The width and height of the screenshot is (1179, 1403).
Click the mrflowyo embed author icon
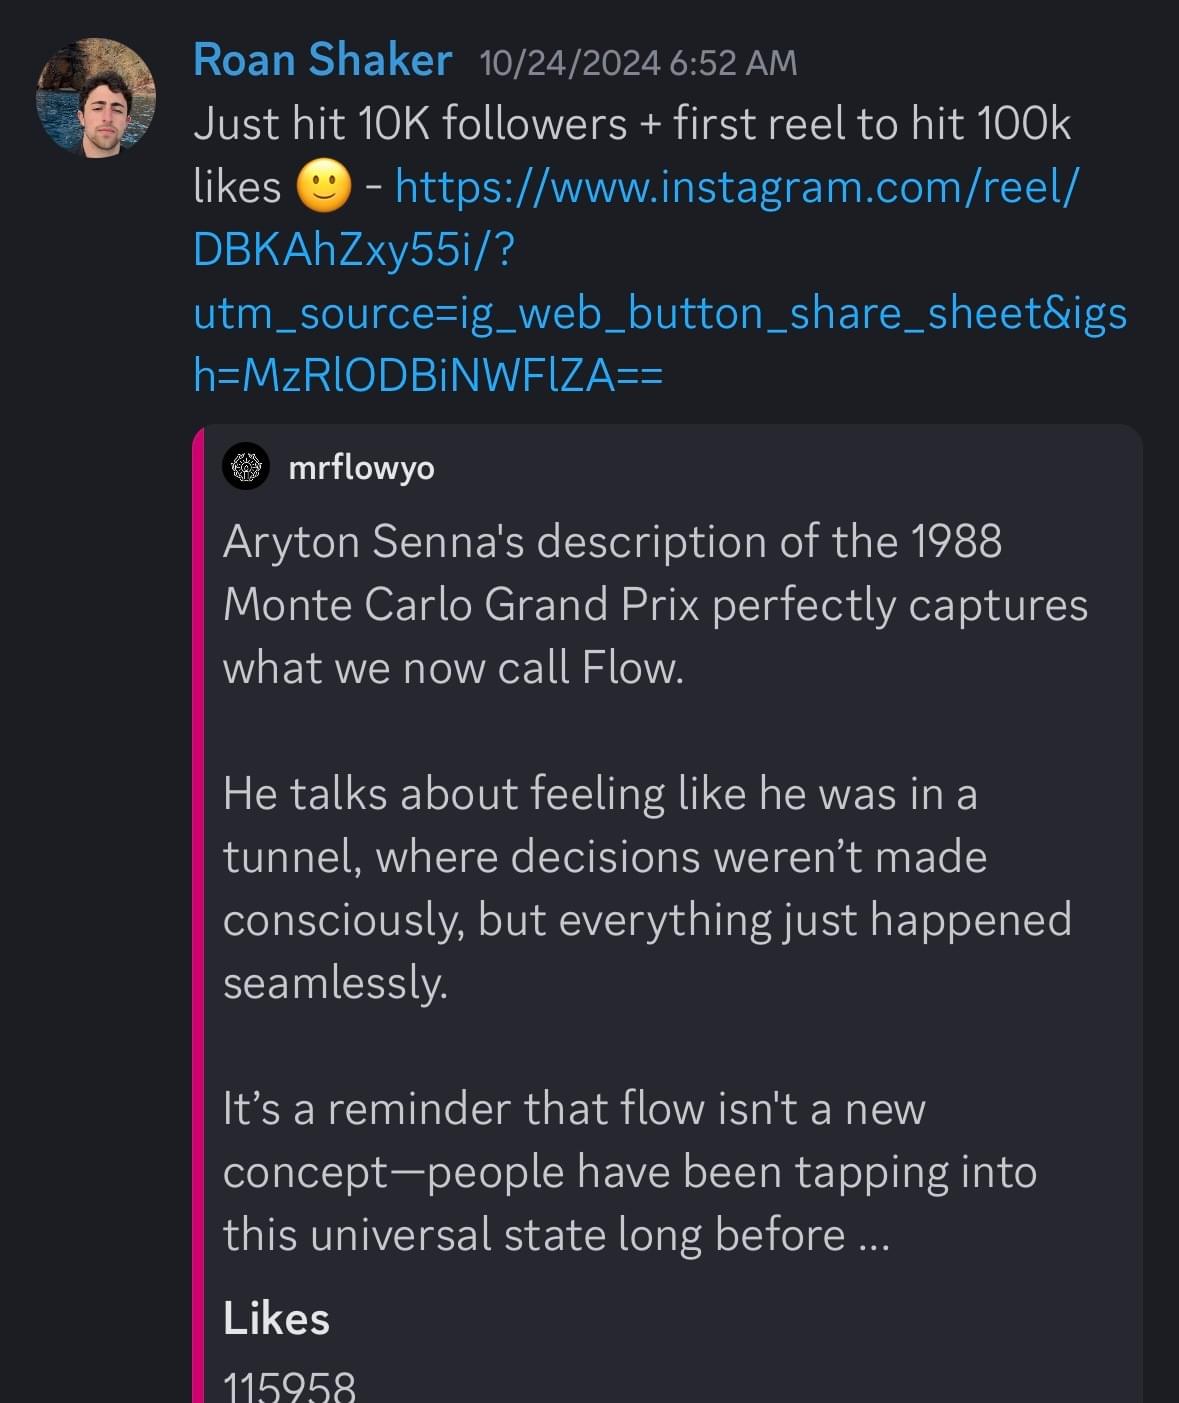coord(246,467)
